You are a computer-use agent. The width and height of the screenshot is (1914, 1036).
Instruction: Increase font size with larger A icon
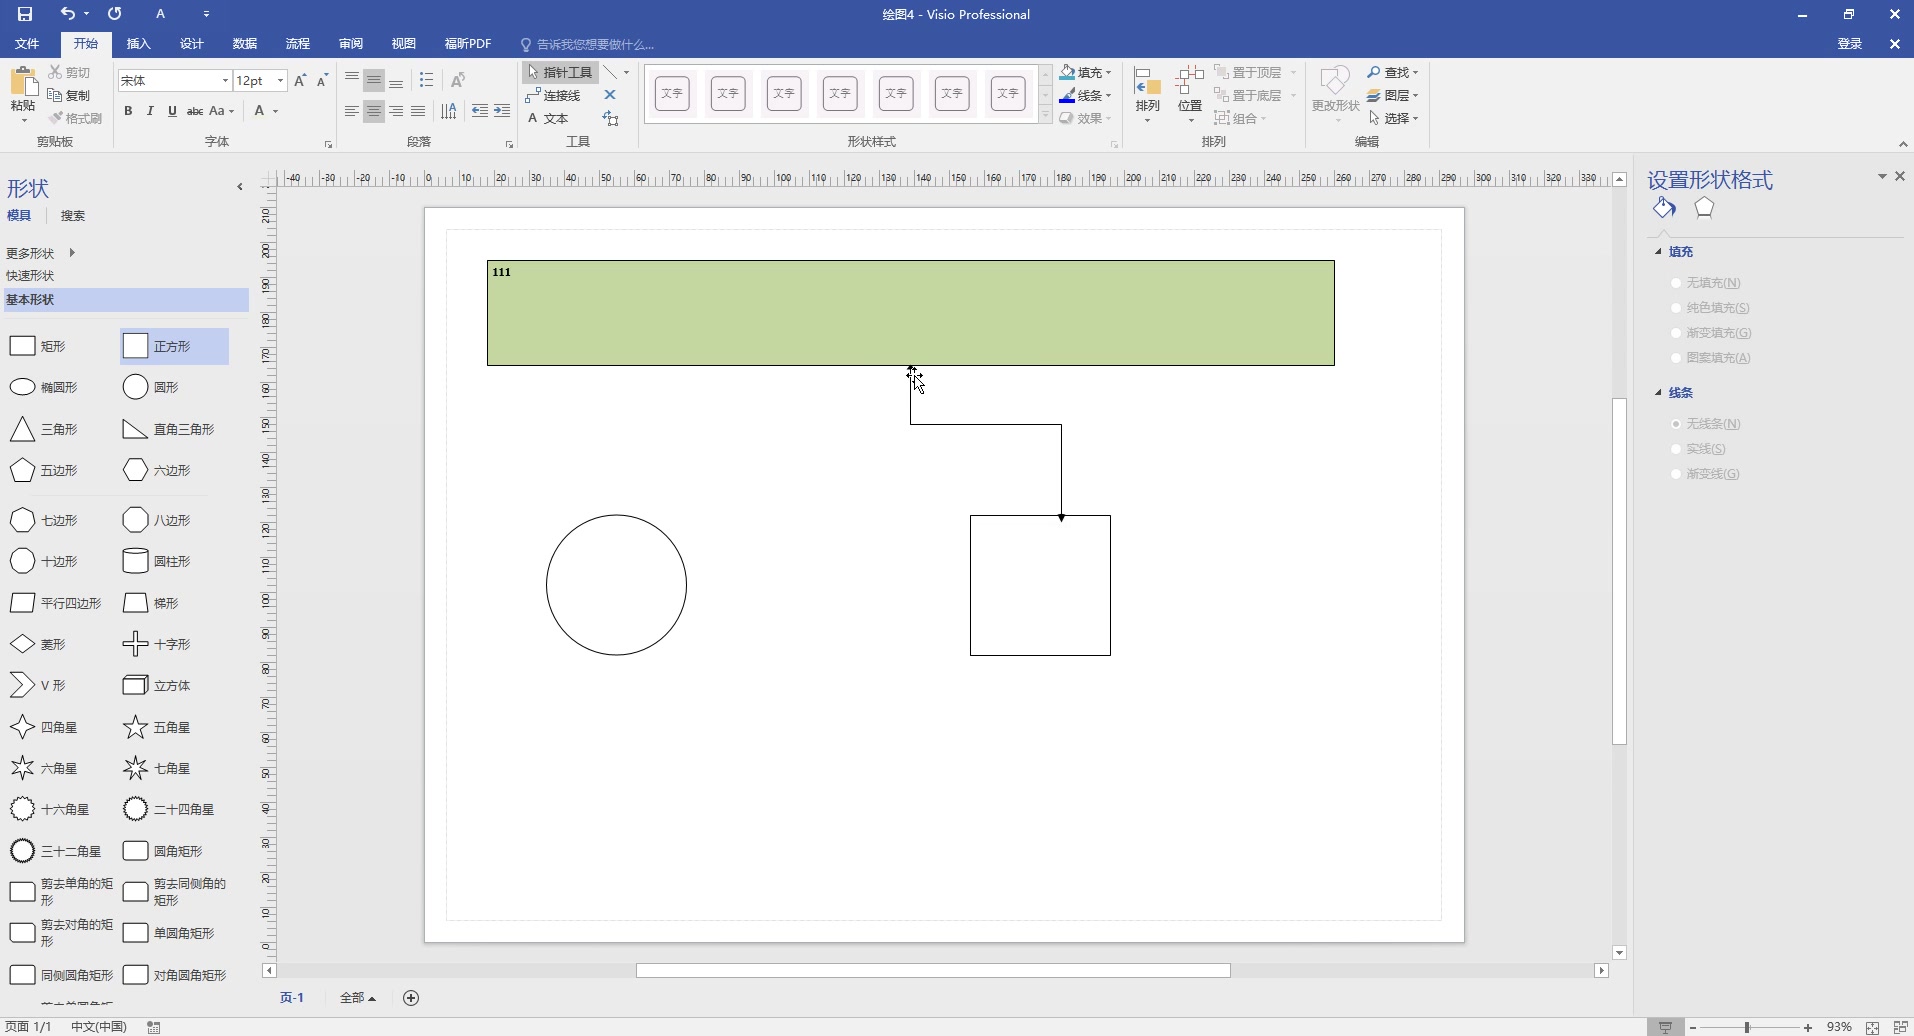(300, 80)
